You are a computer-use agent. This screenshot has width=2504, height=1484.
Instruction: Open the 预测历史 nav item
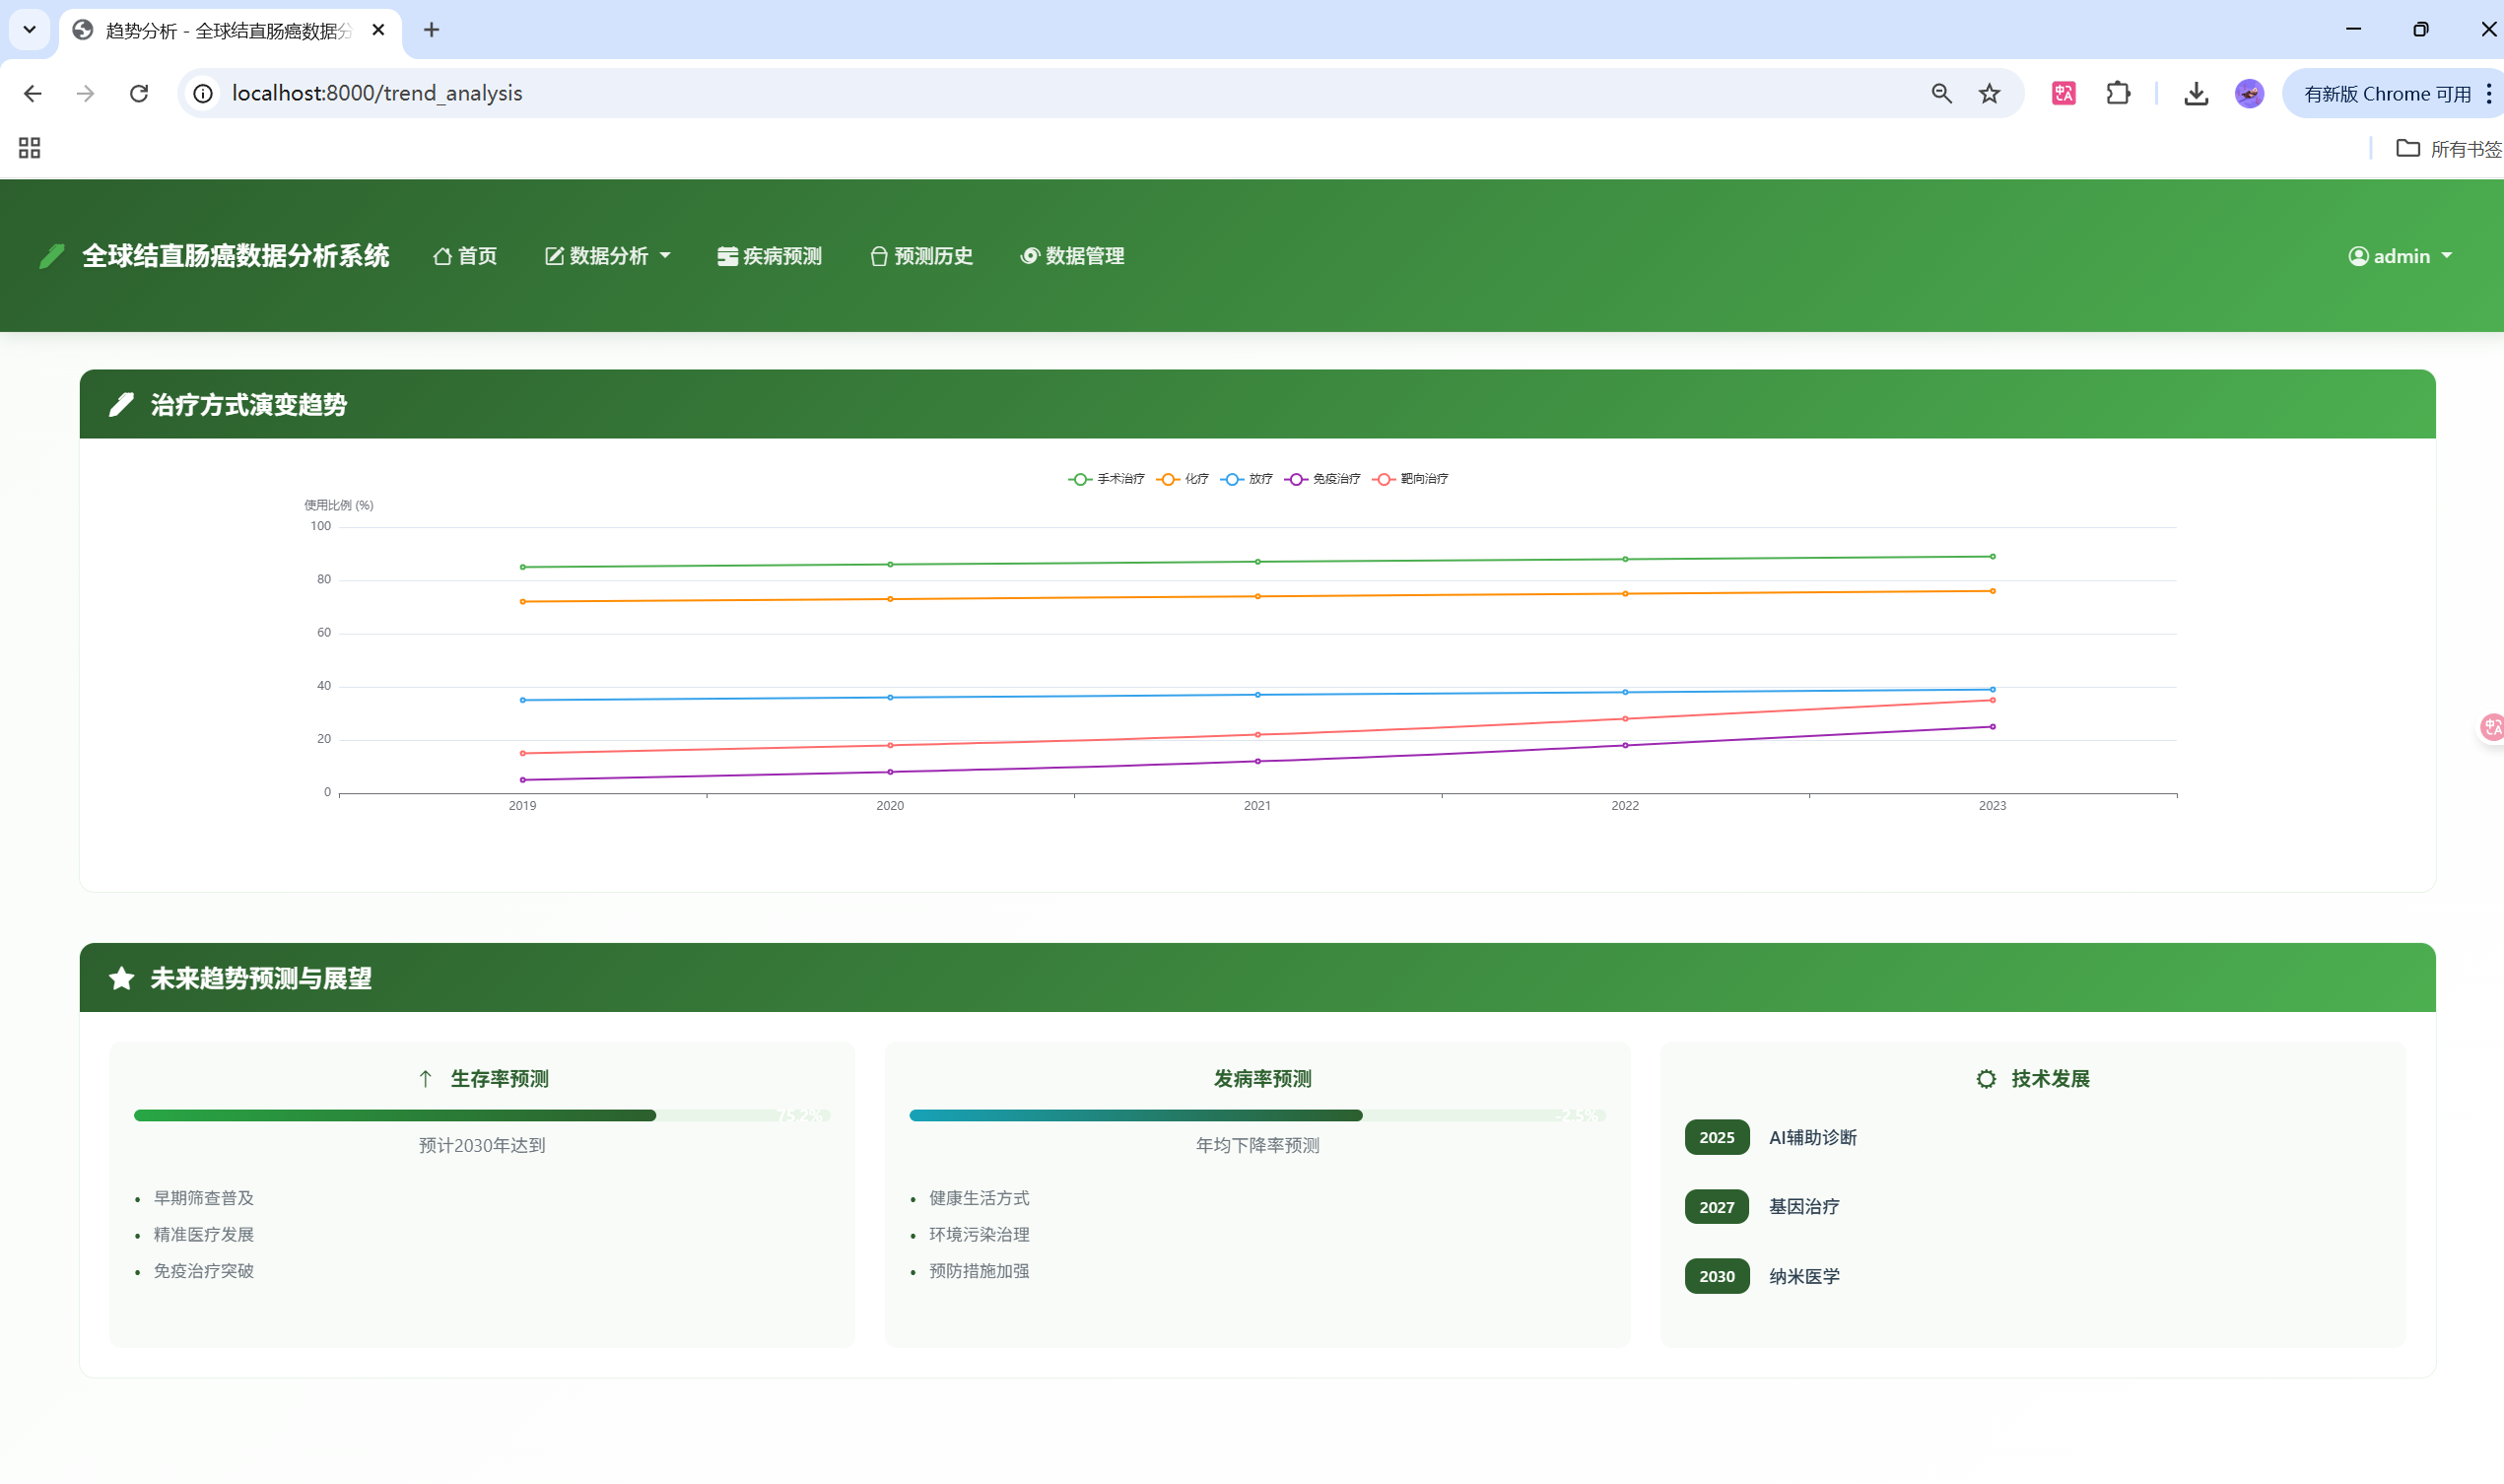[921, 256]
